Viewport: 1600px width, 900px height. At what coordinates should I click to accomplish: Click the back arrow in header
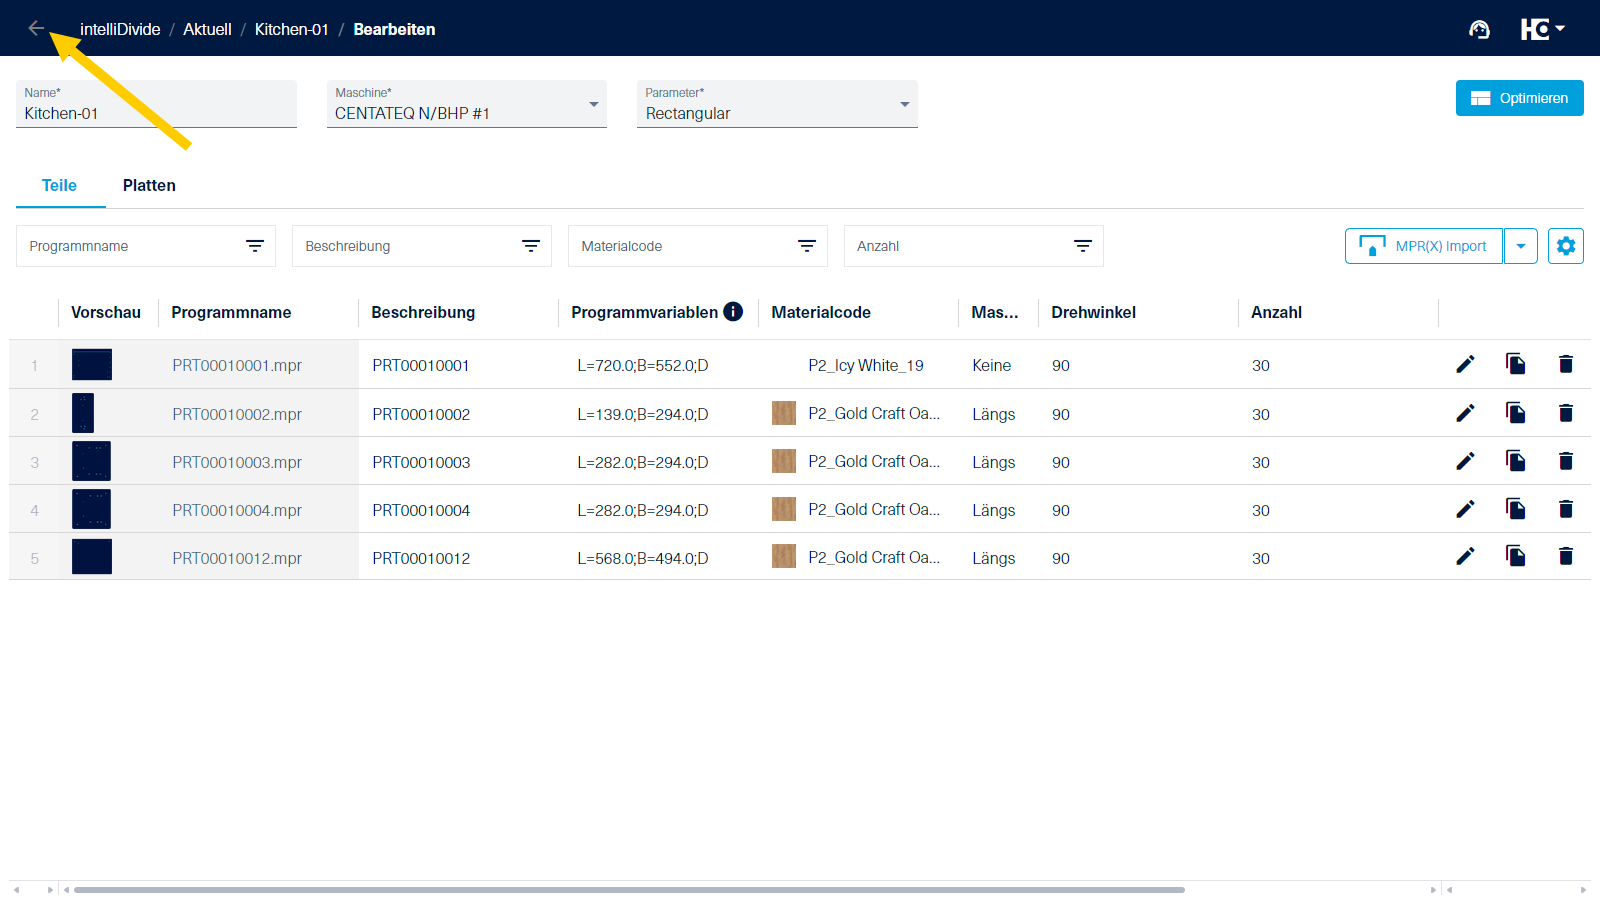[x=36, y=28]
